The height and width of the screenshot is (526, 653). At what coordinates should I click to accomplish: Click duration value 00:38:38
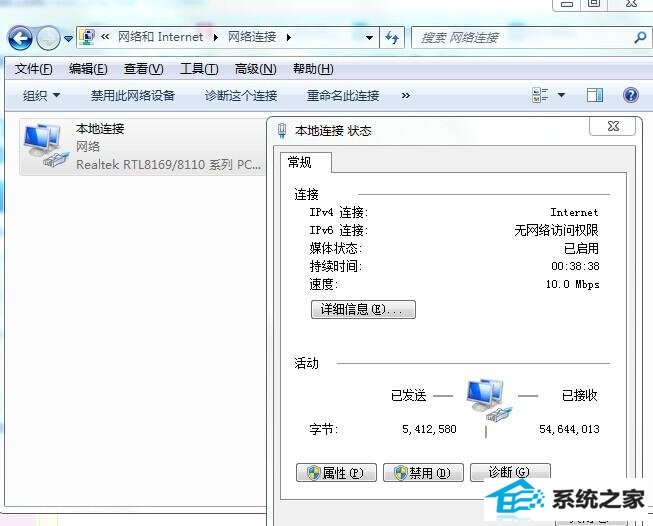point(575,266)
